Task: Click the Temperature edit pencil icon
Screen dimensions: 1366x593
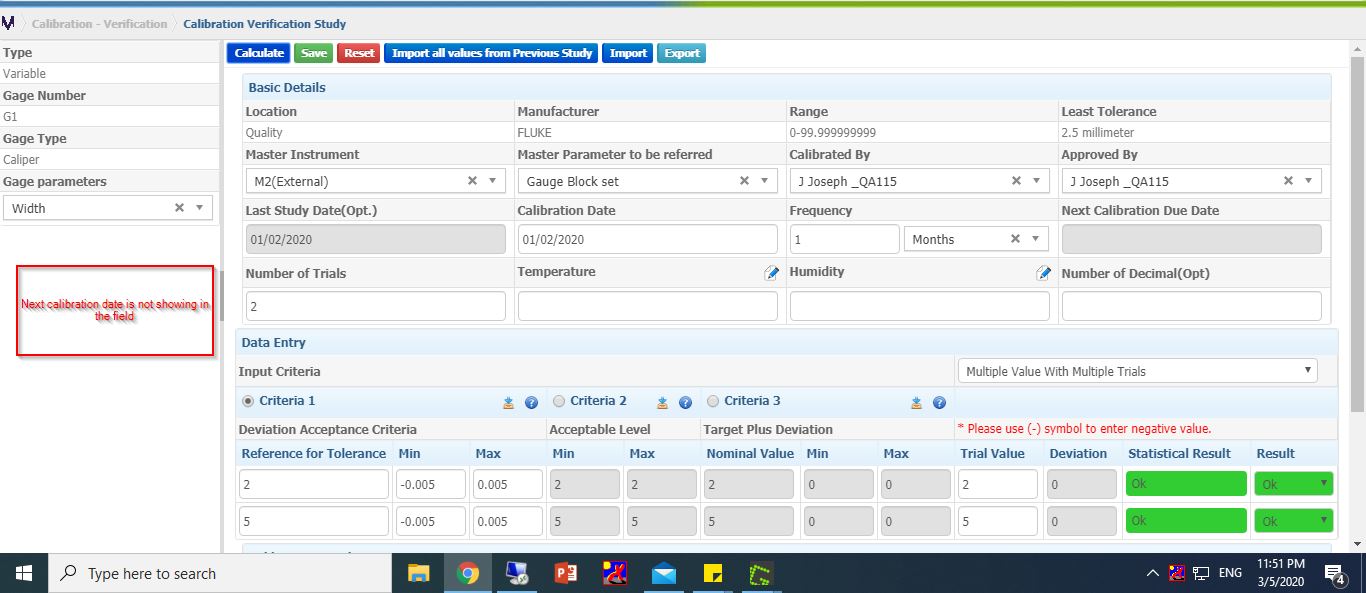Action: [771, 273]
